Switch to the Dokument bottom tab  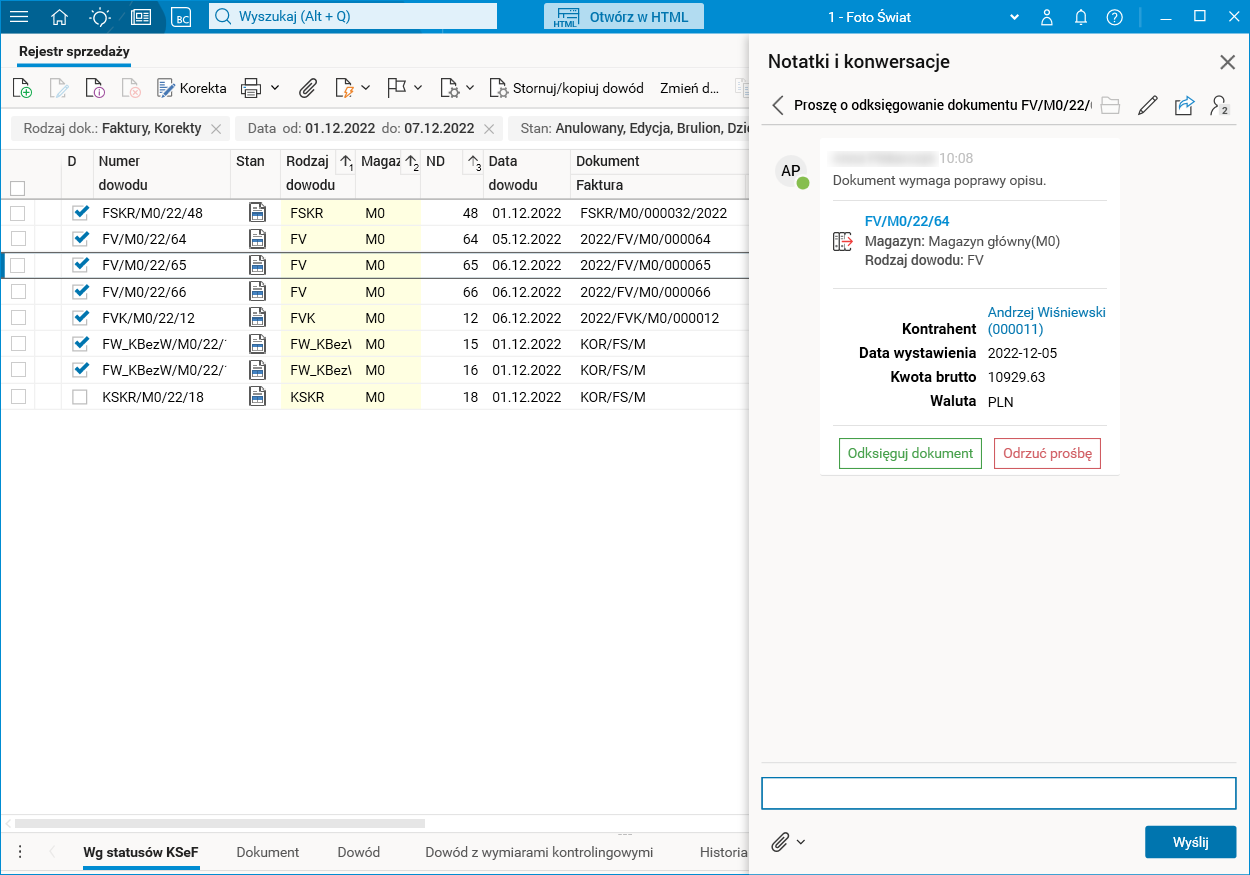267,852
